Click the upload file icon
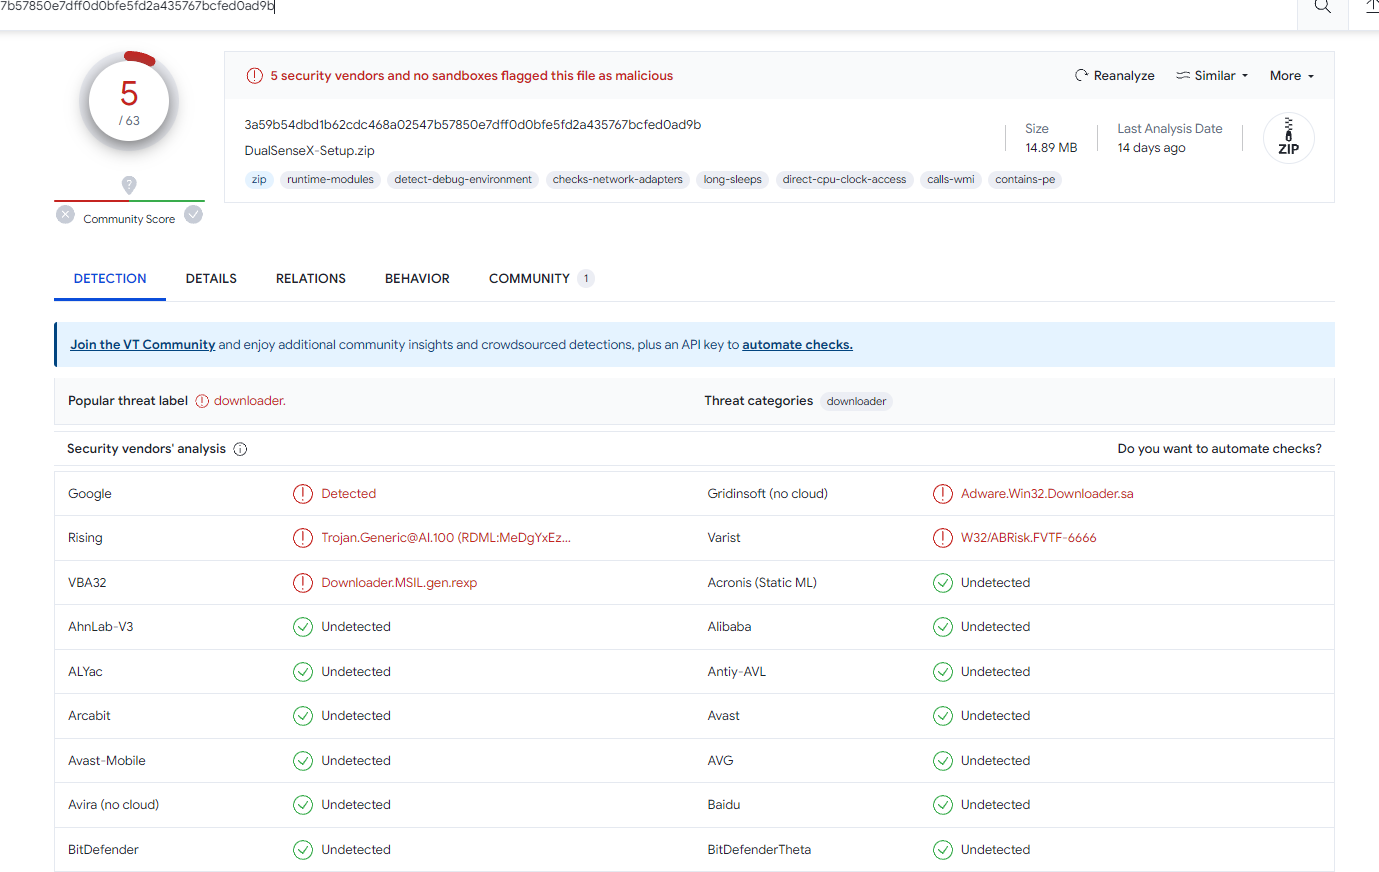 tap(1371, 7)
